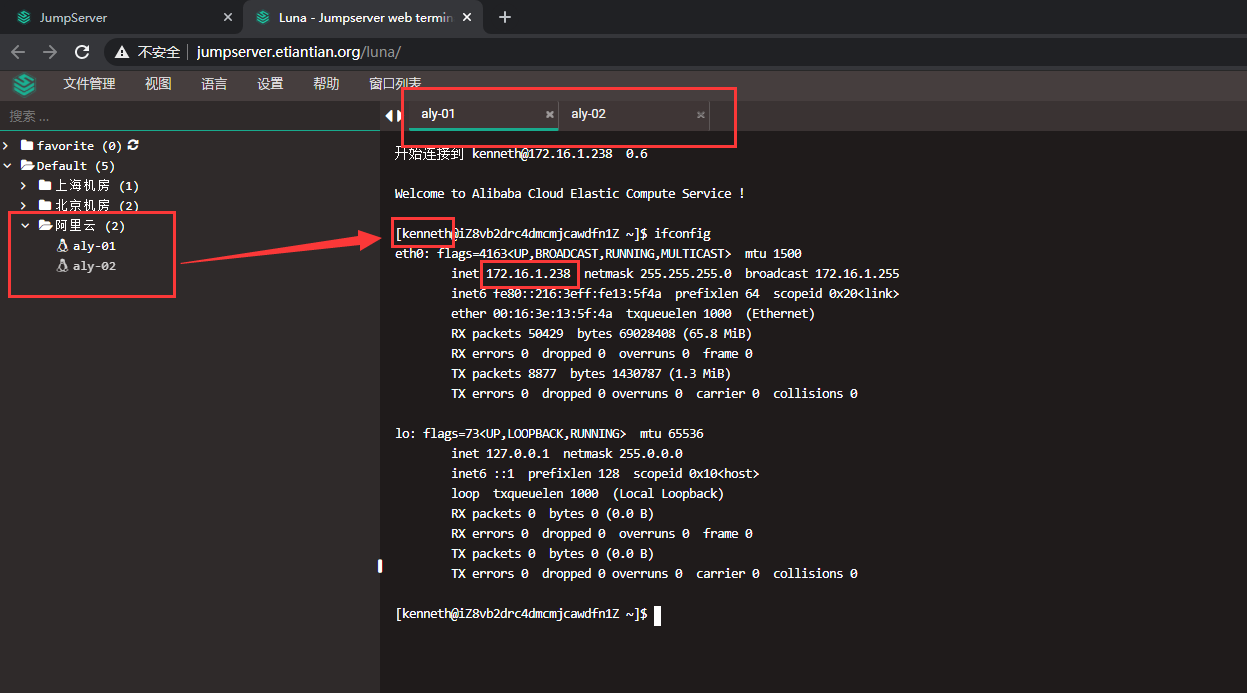Viewport: 1247px width, 693px height.
Task: Click the 阿里云 open folder icon
Action: click(45, 226)
